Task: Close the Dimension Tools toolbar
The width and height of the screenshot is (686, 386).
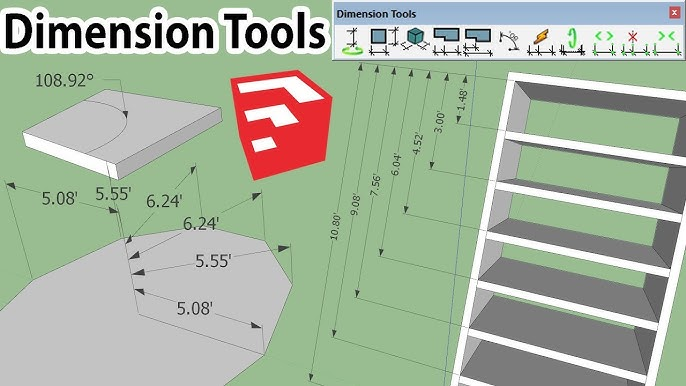Action: click(x=674, y=13)
